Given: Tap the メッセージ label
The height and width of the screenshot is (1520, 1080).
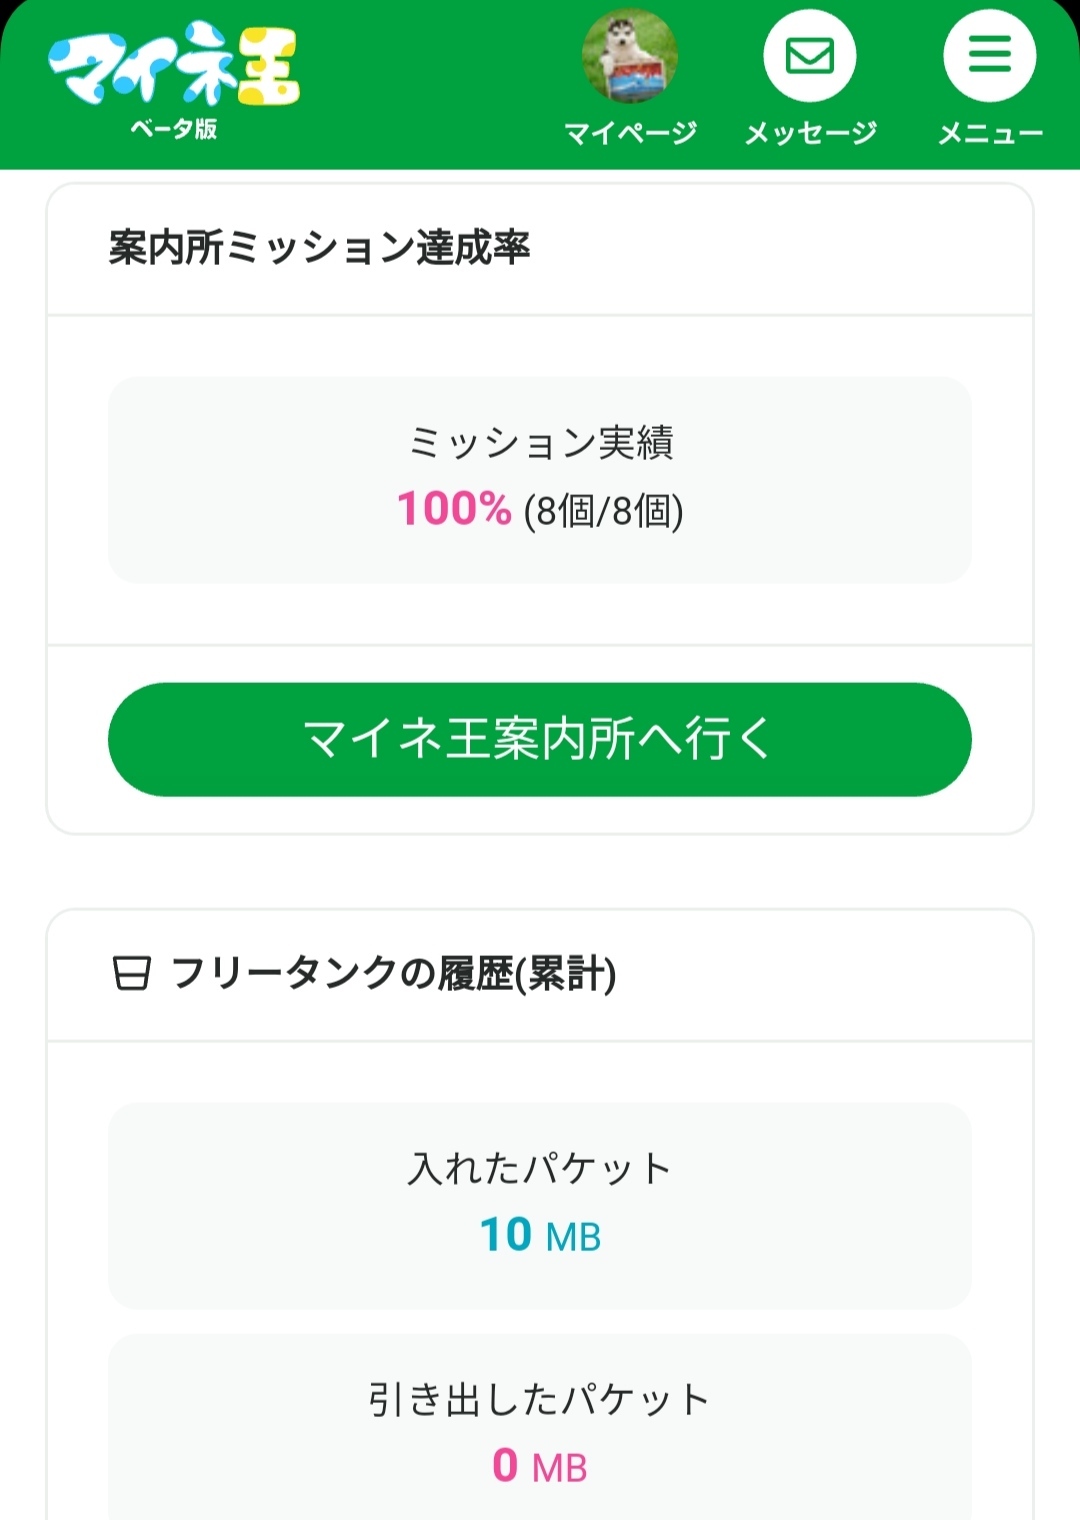Looking at the screenshot, I should (810, 133).
